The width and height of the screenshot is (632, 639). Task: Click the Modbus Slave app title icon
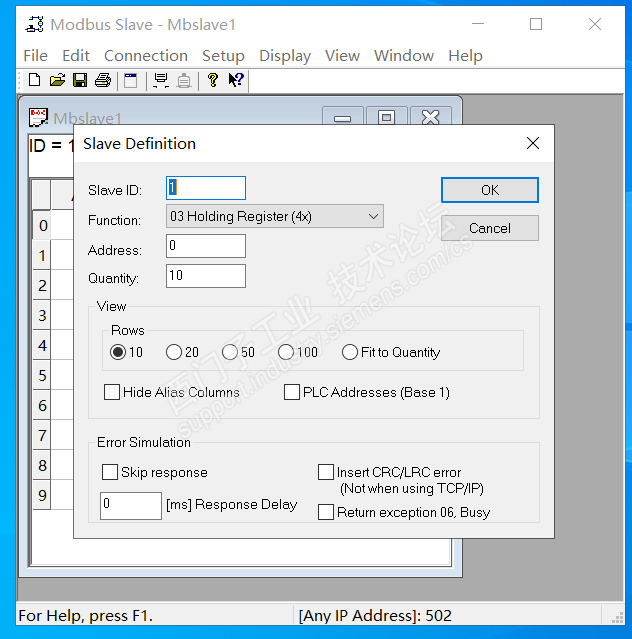[35, 24]
